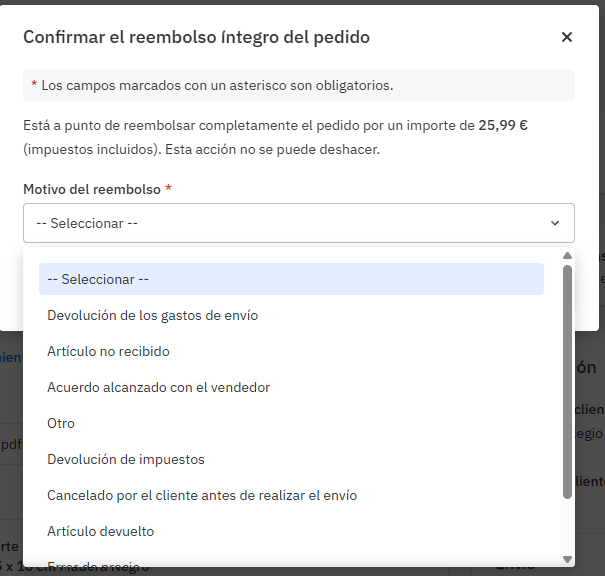
Task: Select 'Artículo devuelto' option
Action: coord(101,531)
